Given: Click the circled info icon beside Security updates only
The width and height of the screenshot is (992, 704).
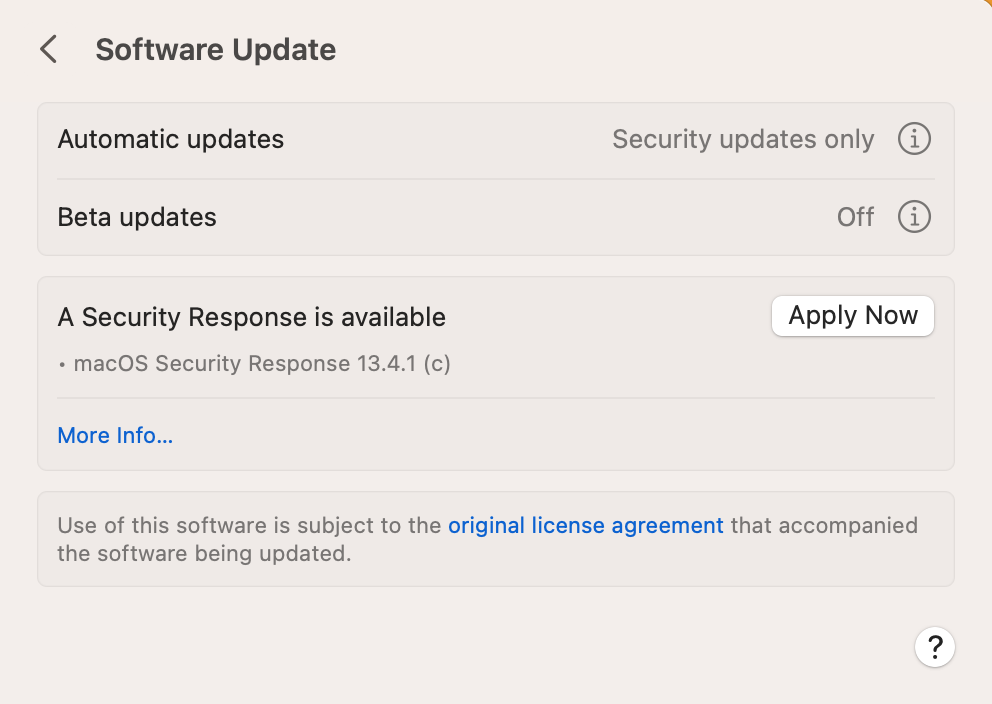Looking at the screenshot, I should coord(913,139).
